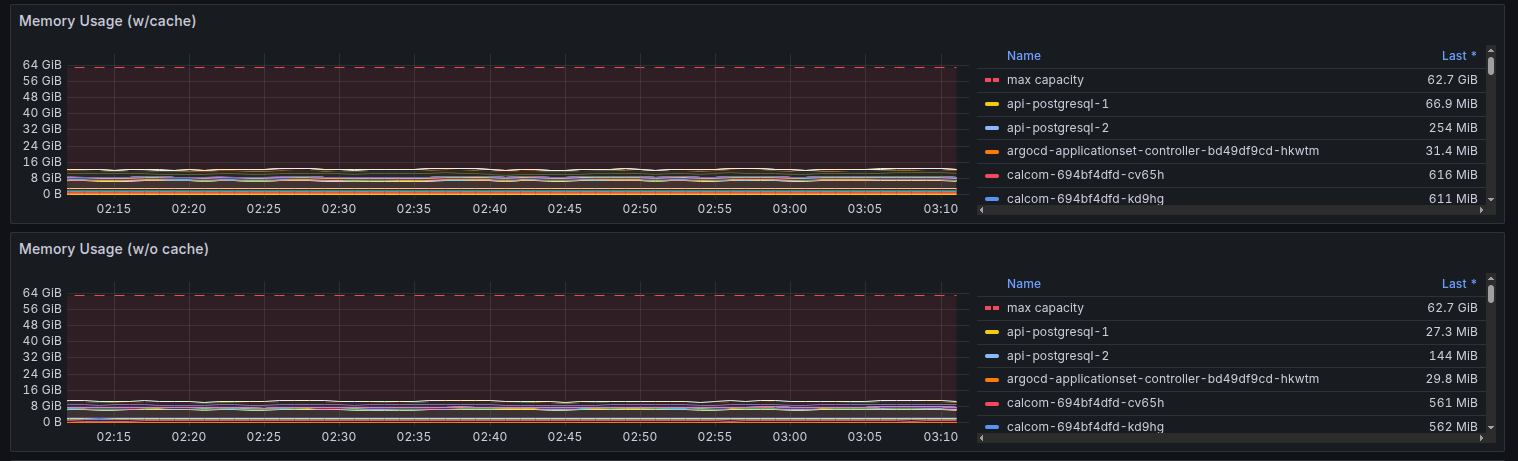1518x461 pixels.
Task: Toggle argocd-applicationset-controller series in w/o cache legend
Action: (1163, 379)
